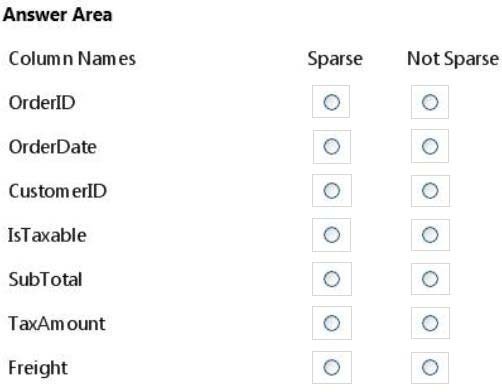Click the OrderID column name label
The image size is (502, 392).
click(x=42, y=102)
